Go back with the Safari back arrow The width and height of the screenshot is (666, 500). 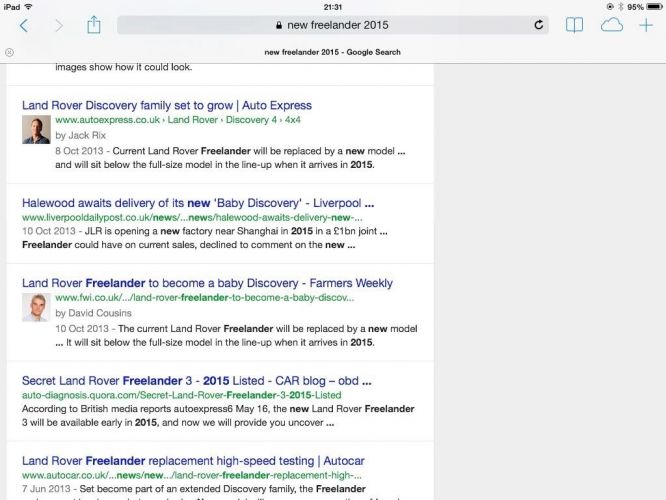click(24, 25)
